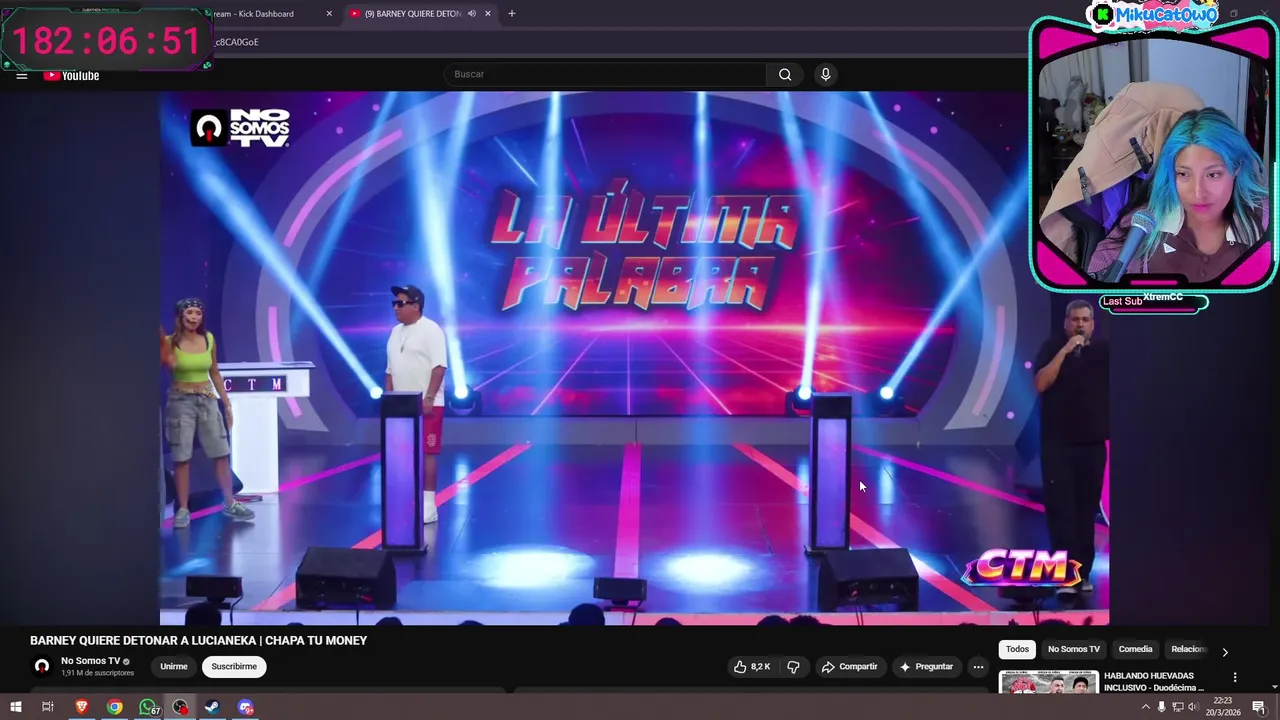Viewport: 1280px width, 720px height.
Task: Click the Preguntar AI button
Action: [x=926, y=667]
